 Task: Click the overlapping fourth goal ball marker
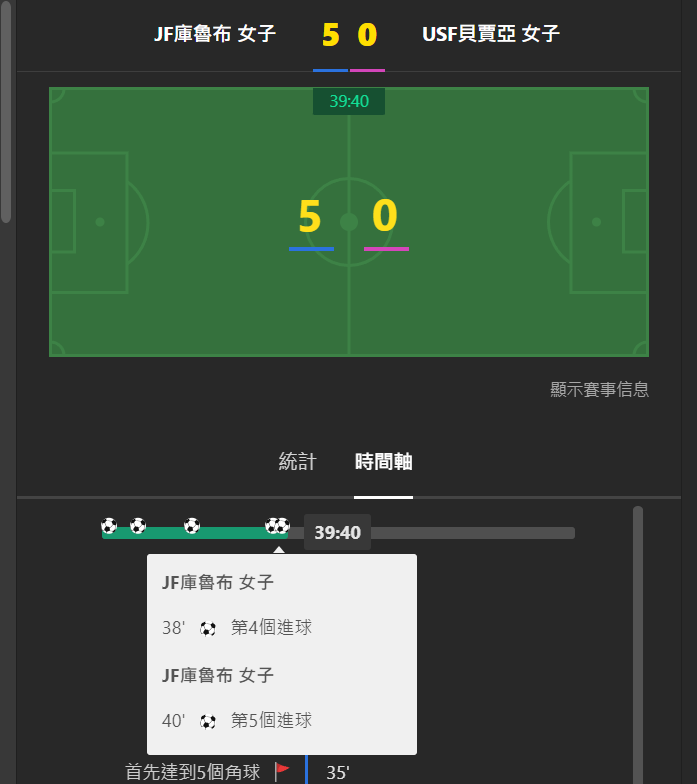270,526
